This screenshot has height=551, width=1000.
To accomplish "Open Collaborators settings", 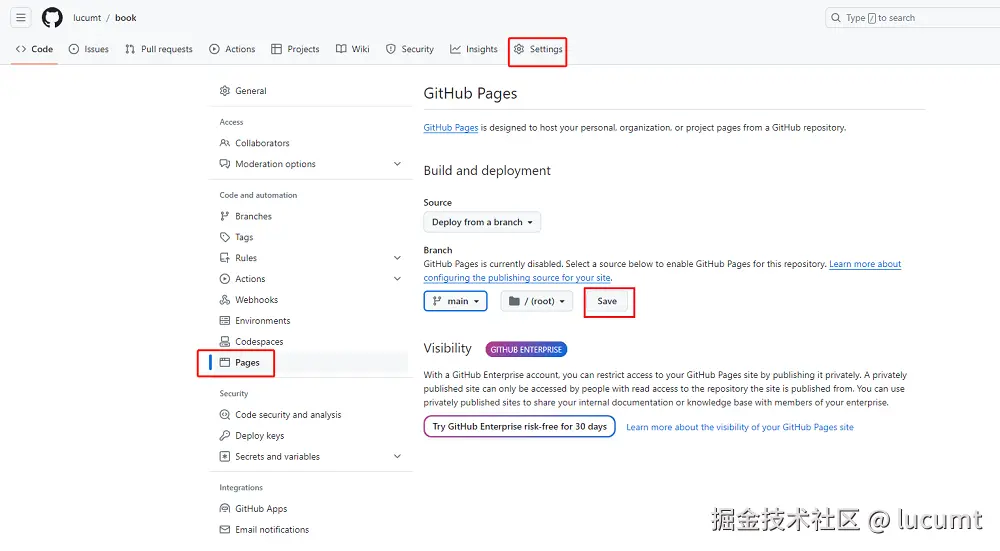I will tap(262, 143).
